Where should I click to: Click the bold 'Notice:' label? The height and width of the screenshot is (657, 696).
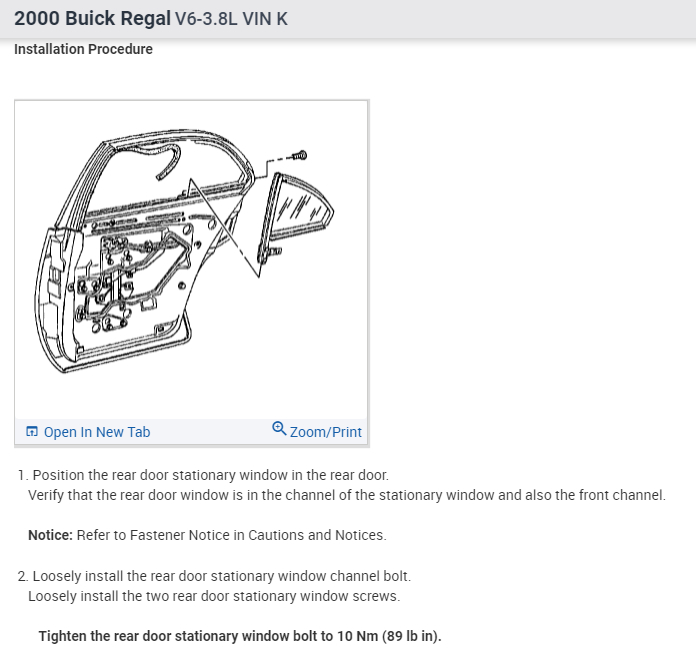pos(50,535)
